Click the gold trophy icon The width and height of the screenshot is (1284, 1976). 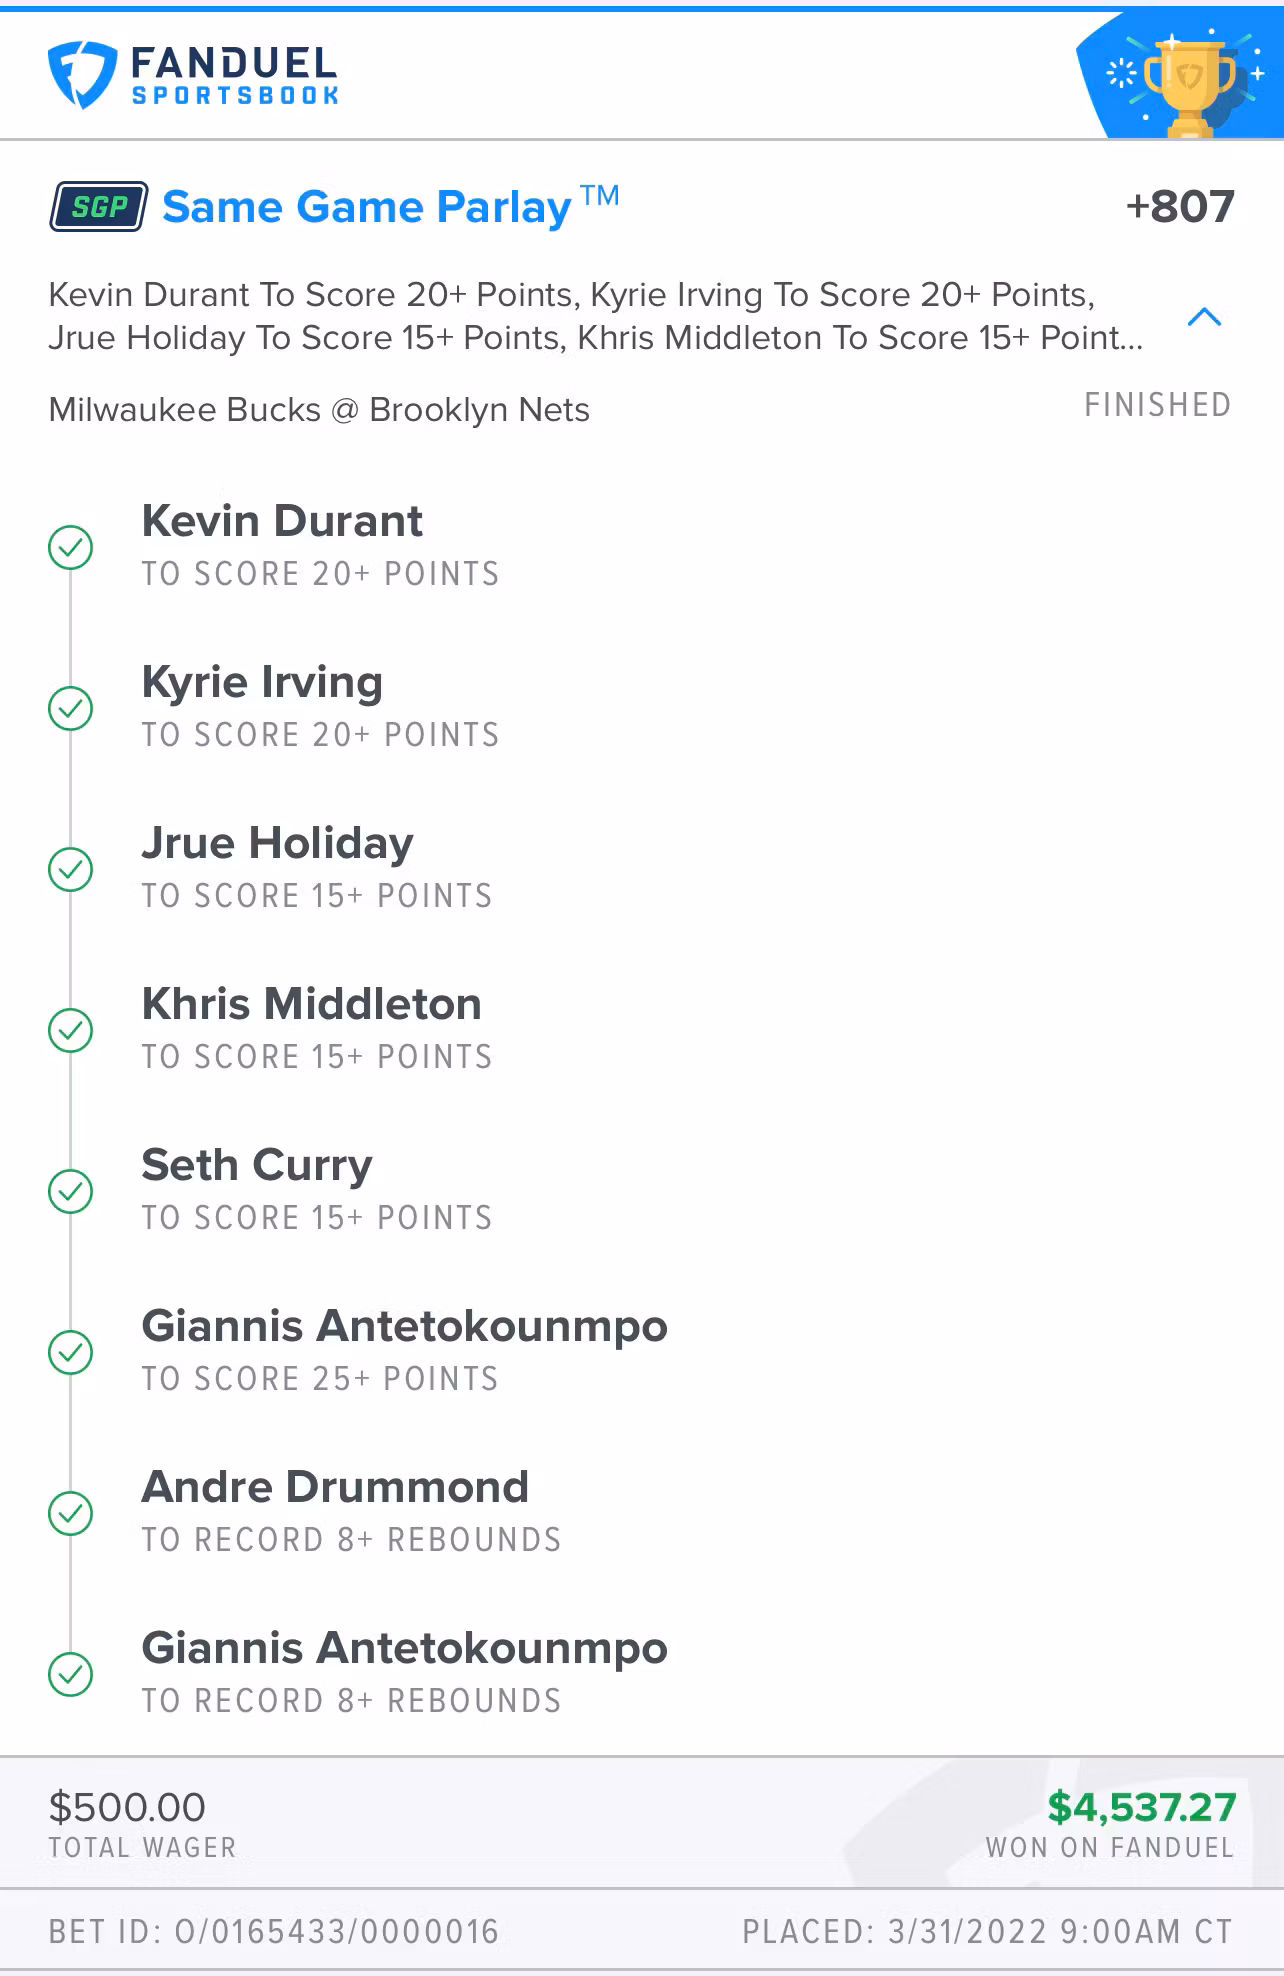pyautogui.click(x=1188, y=83)
